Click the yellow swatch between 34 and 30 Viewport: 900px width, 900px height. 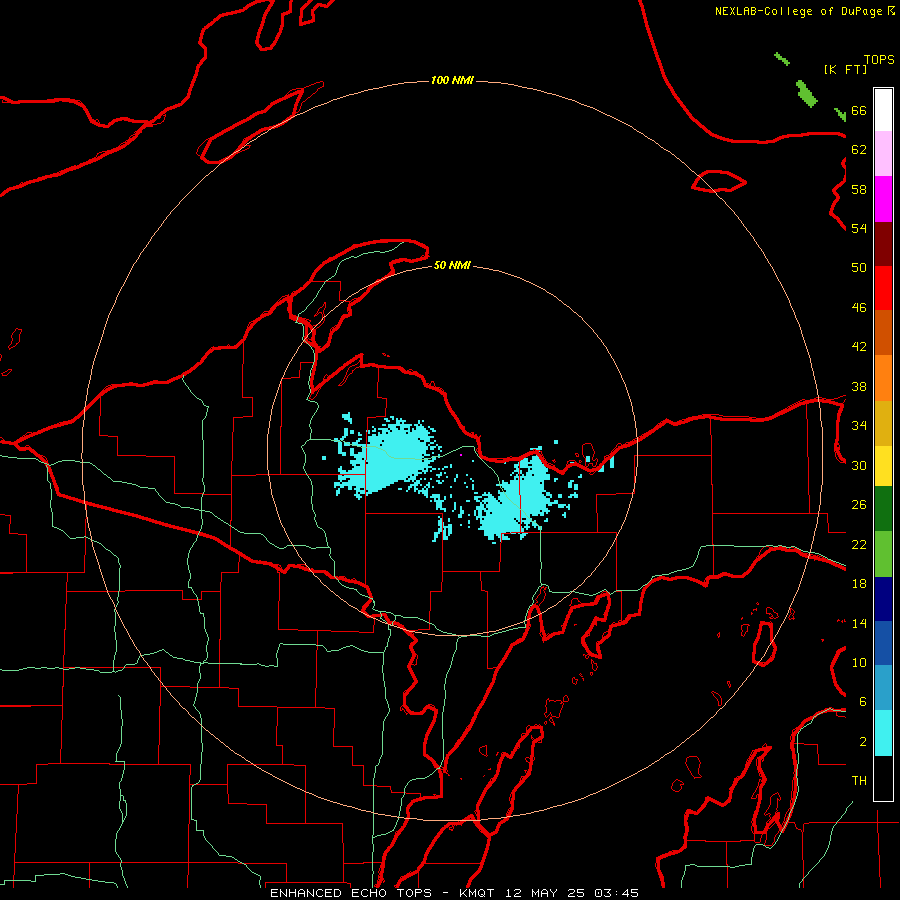pos(883,465)
